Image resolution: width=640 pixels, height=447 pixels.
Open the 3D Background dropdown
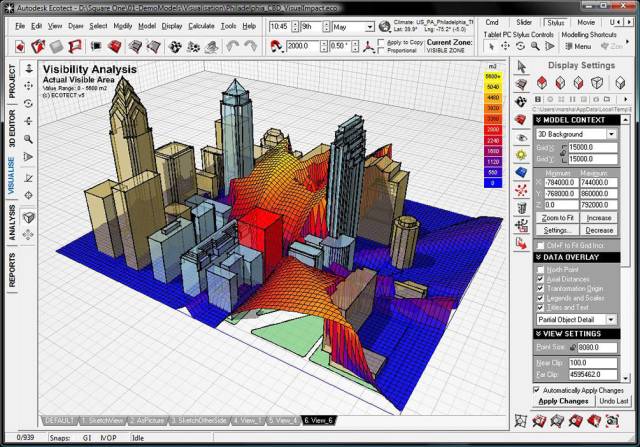coord(576,134)
